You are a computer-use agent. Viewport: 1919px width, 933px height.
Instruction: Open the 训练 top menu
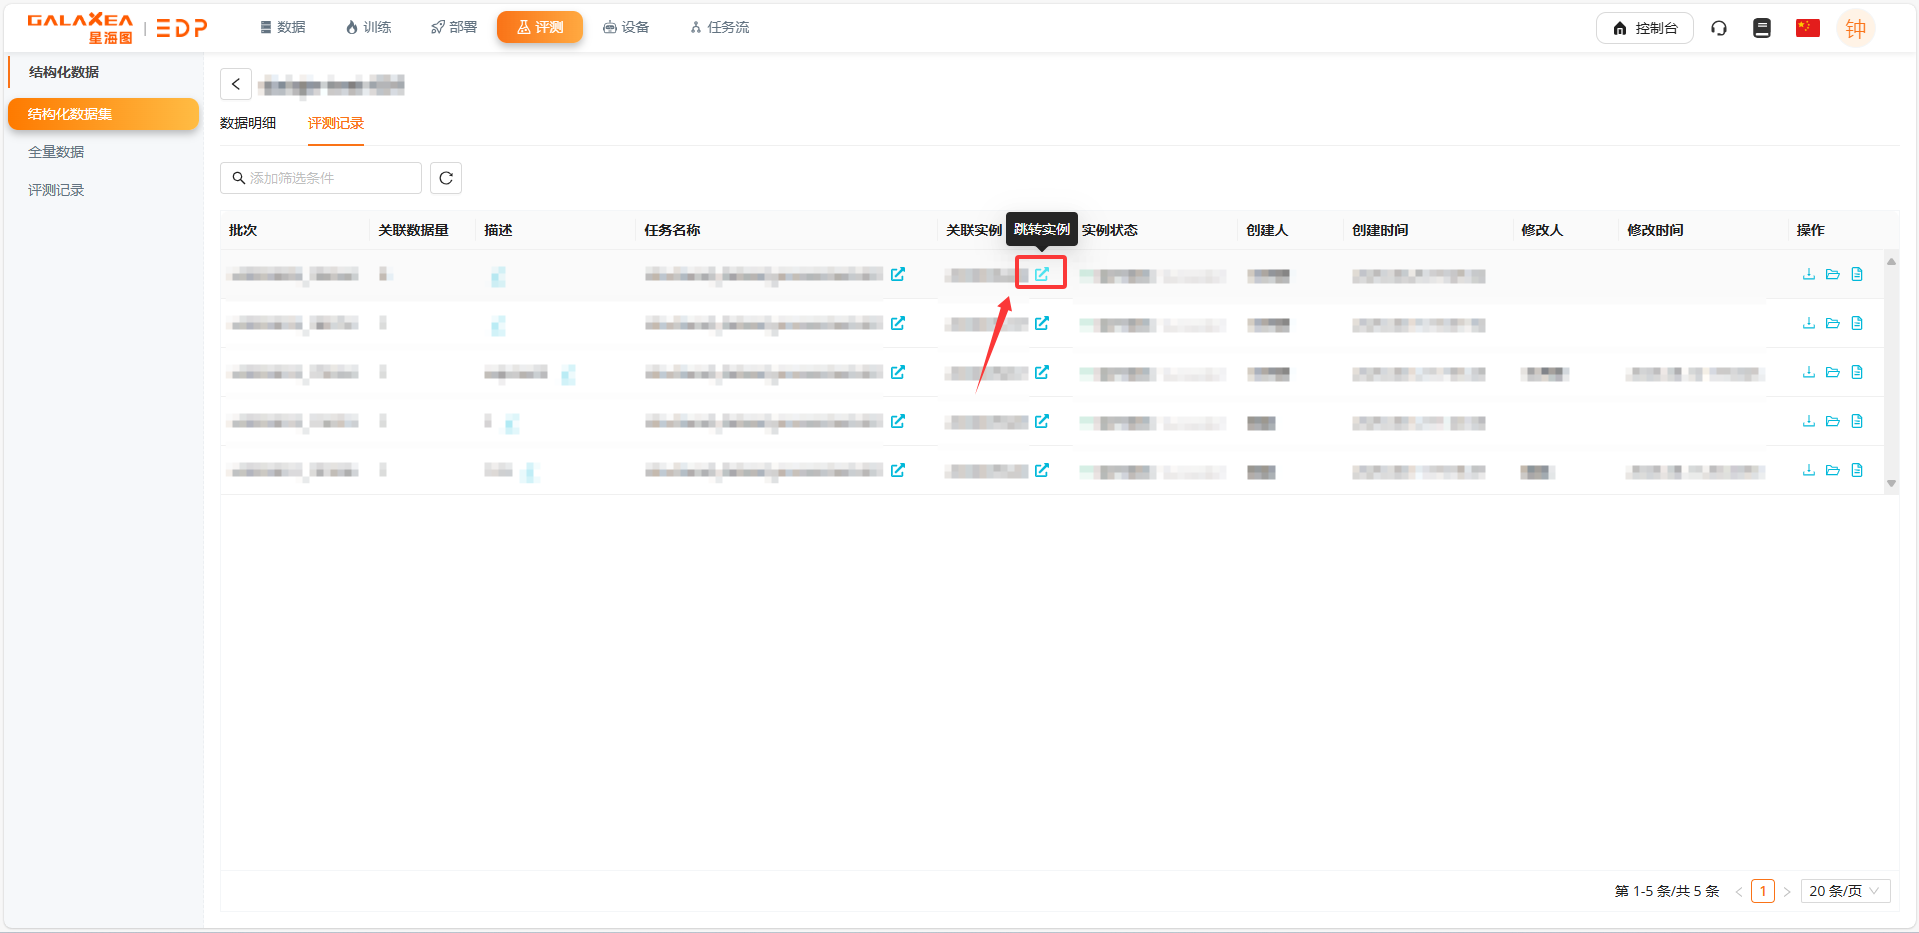point(368,27)
